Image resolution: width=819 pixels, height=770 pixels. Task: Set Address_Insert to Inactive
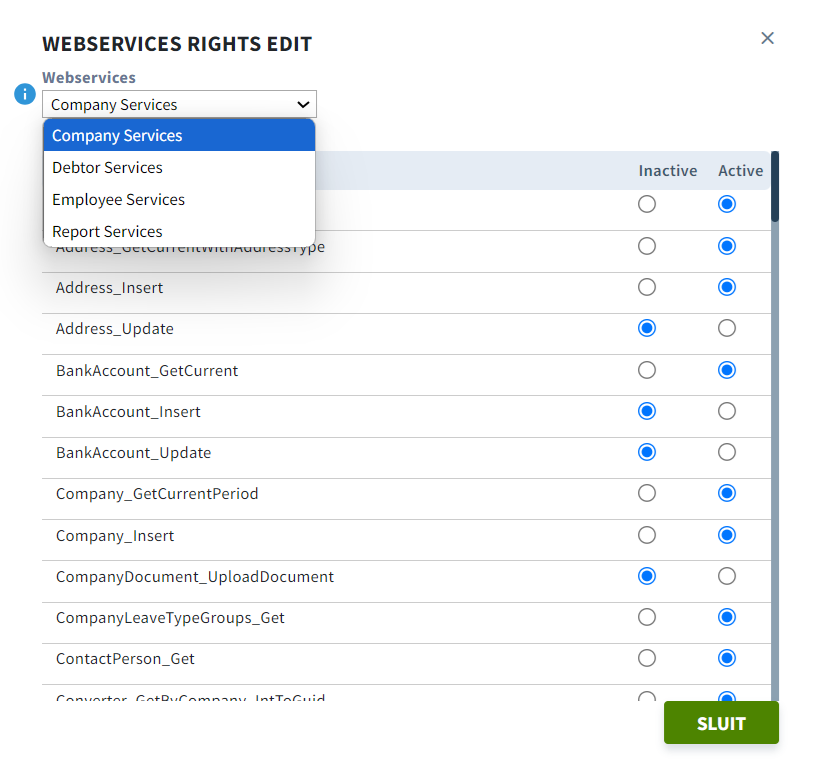pos(647,287)
